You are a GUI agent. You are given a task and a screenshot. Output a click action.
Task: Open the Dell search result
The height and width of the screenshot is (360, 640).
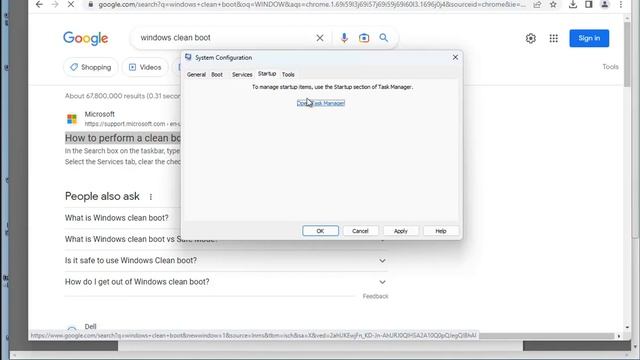point(90,327)
